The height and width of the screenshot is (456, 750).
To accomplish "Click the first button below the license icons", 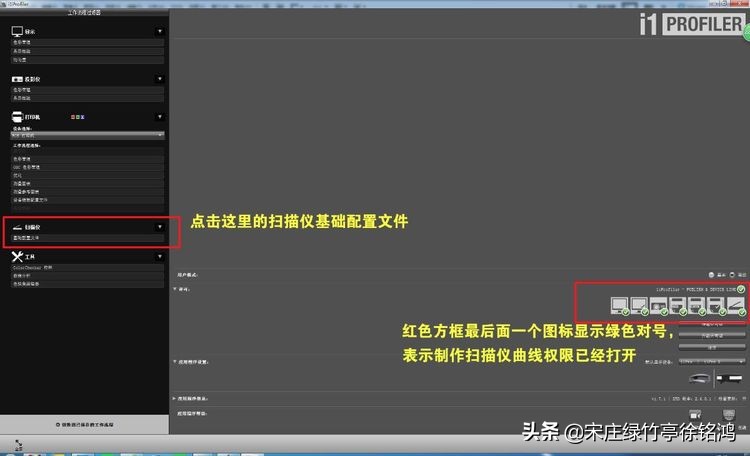I will [x=712, y=325].
